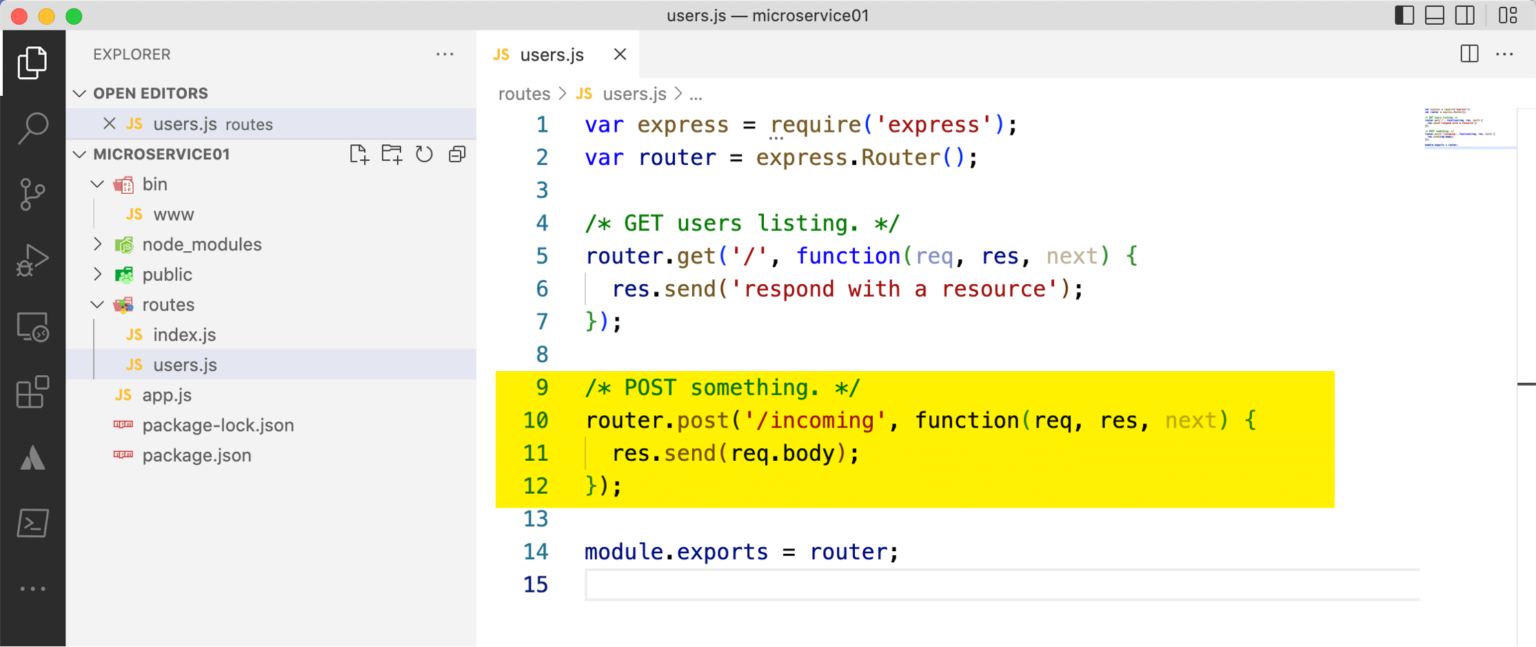Open app.js from the file tree
Viewport: 1536px width, 647px height.
166,395
